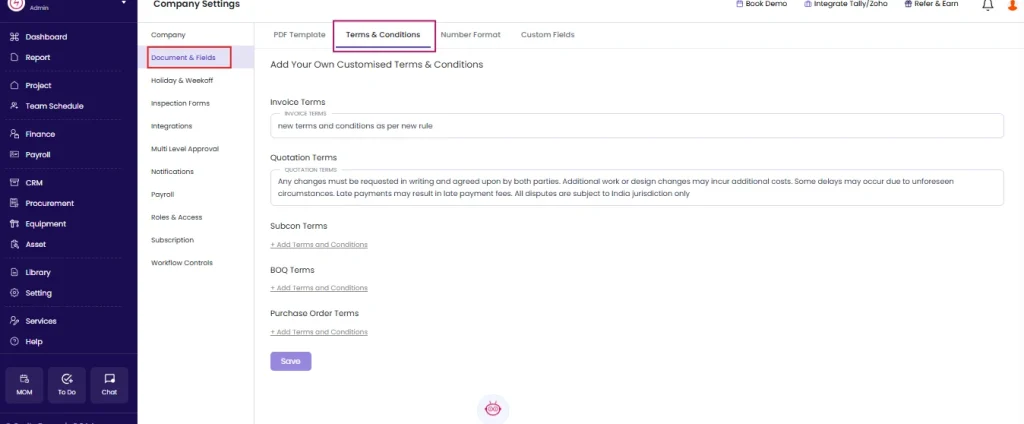1024x424 pixels.
Task: Click the chatbot assistant icon
Action: tap(493, 409)
